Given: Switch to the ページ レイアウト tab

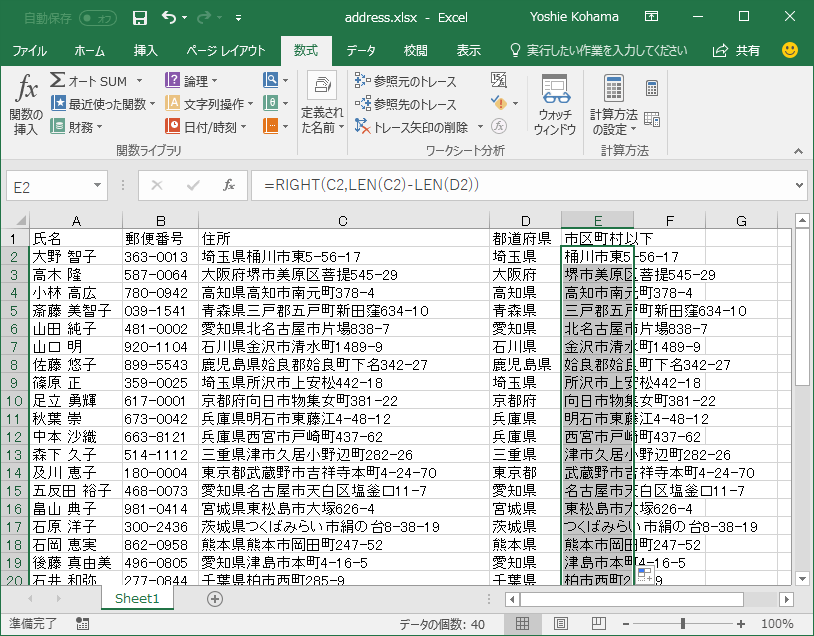Looking at the screenshot, I should tap(227, 50).
